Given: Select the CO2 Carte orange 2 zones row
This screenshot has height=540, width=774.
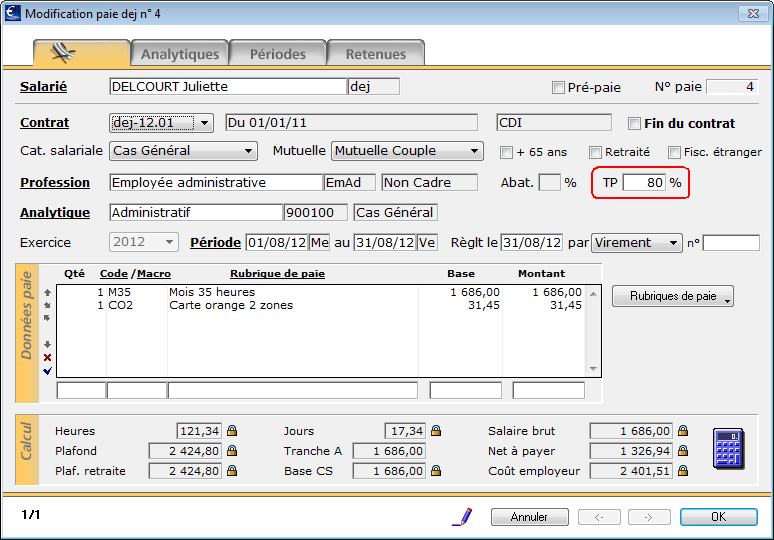Looking at the screenshot, I should 321,305.
